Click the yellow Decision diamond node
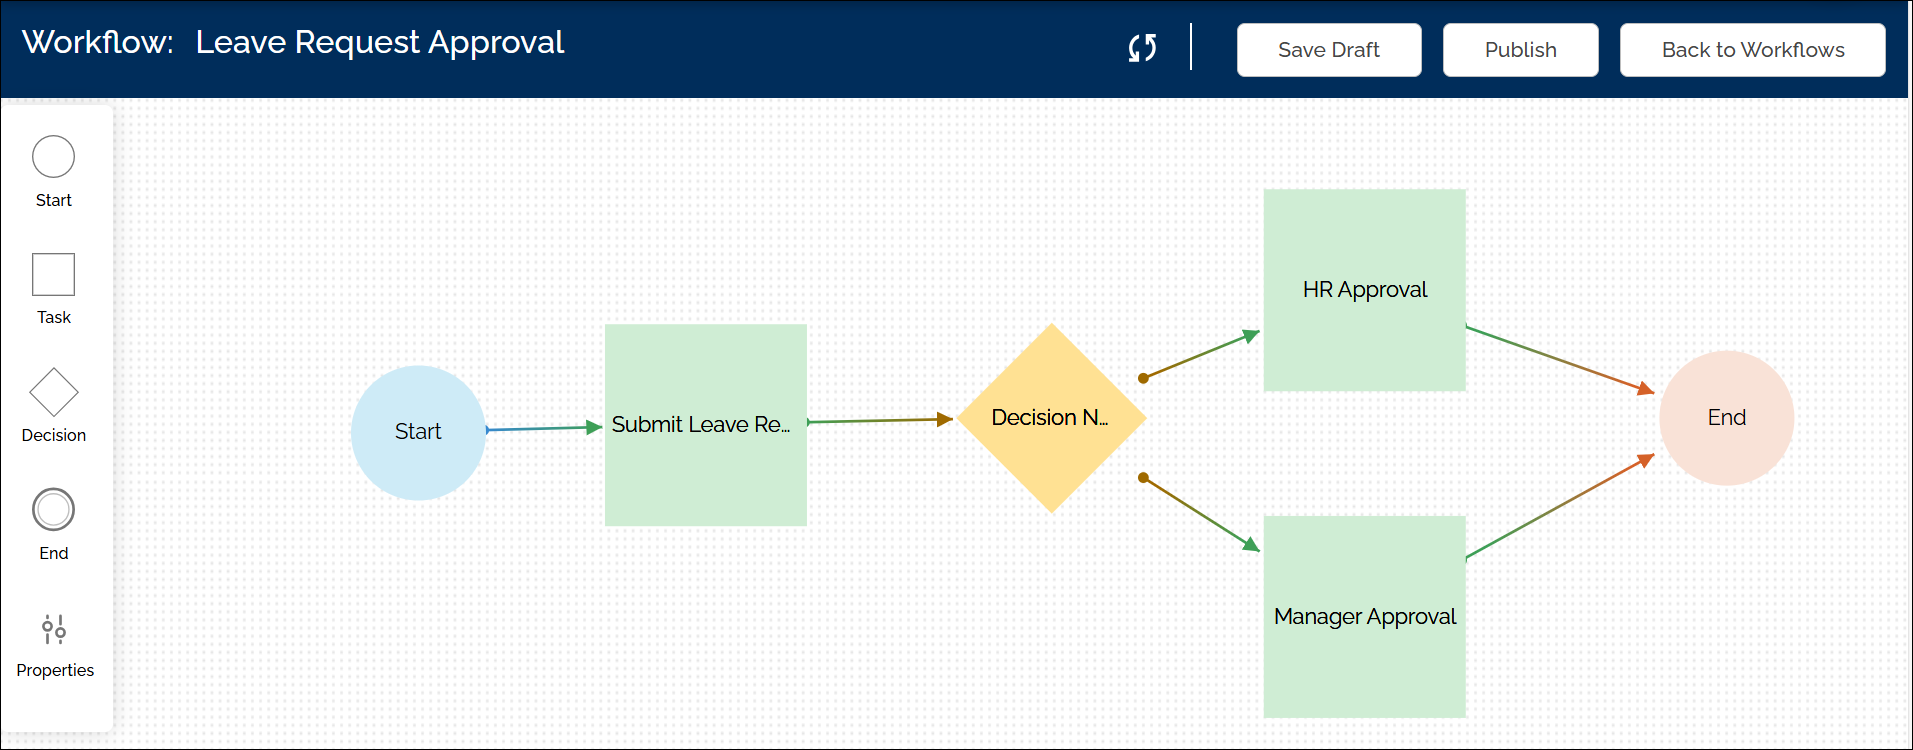Viewport: 1913px width, 750px height. (x=1050, y=418)
